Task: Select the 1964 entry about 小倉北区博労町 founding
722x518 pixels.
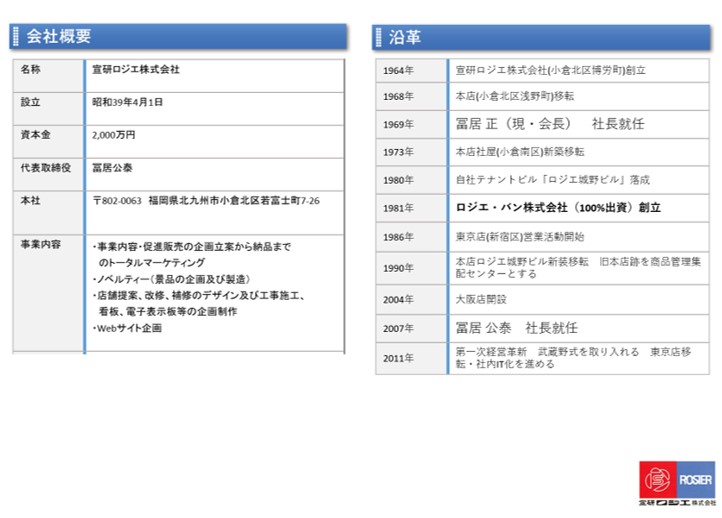Action: pos(550,70)
